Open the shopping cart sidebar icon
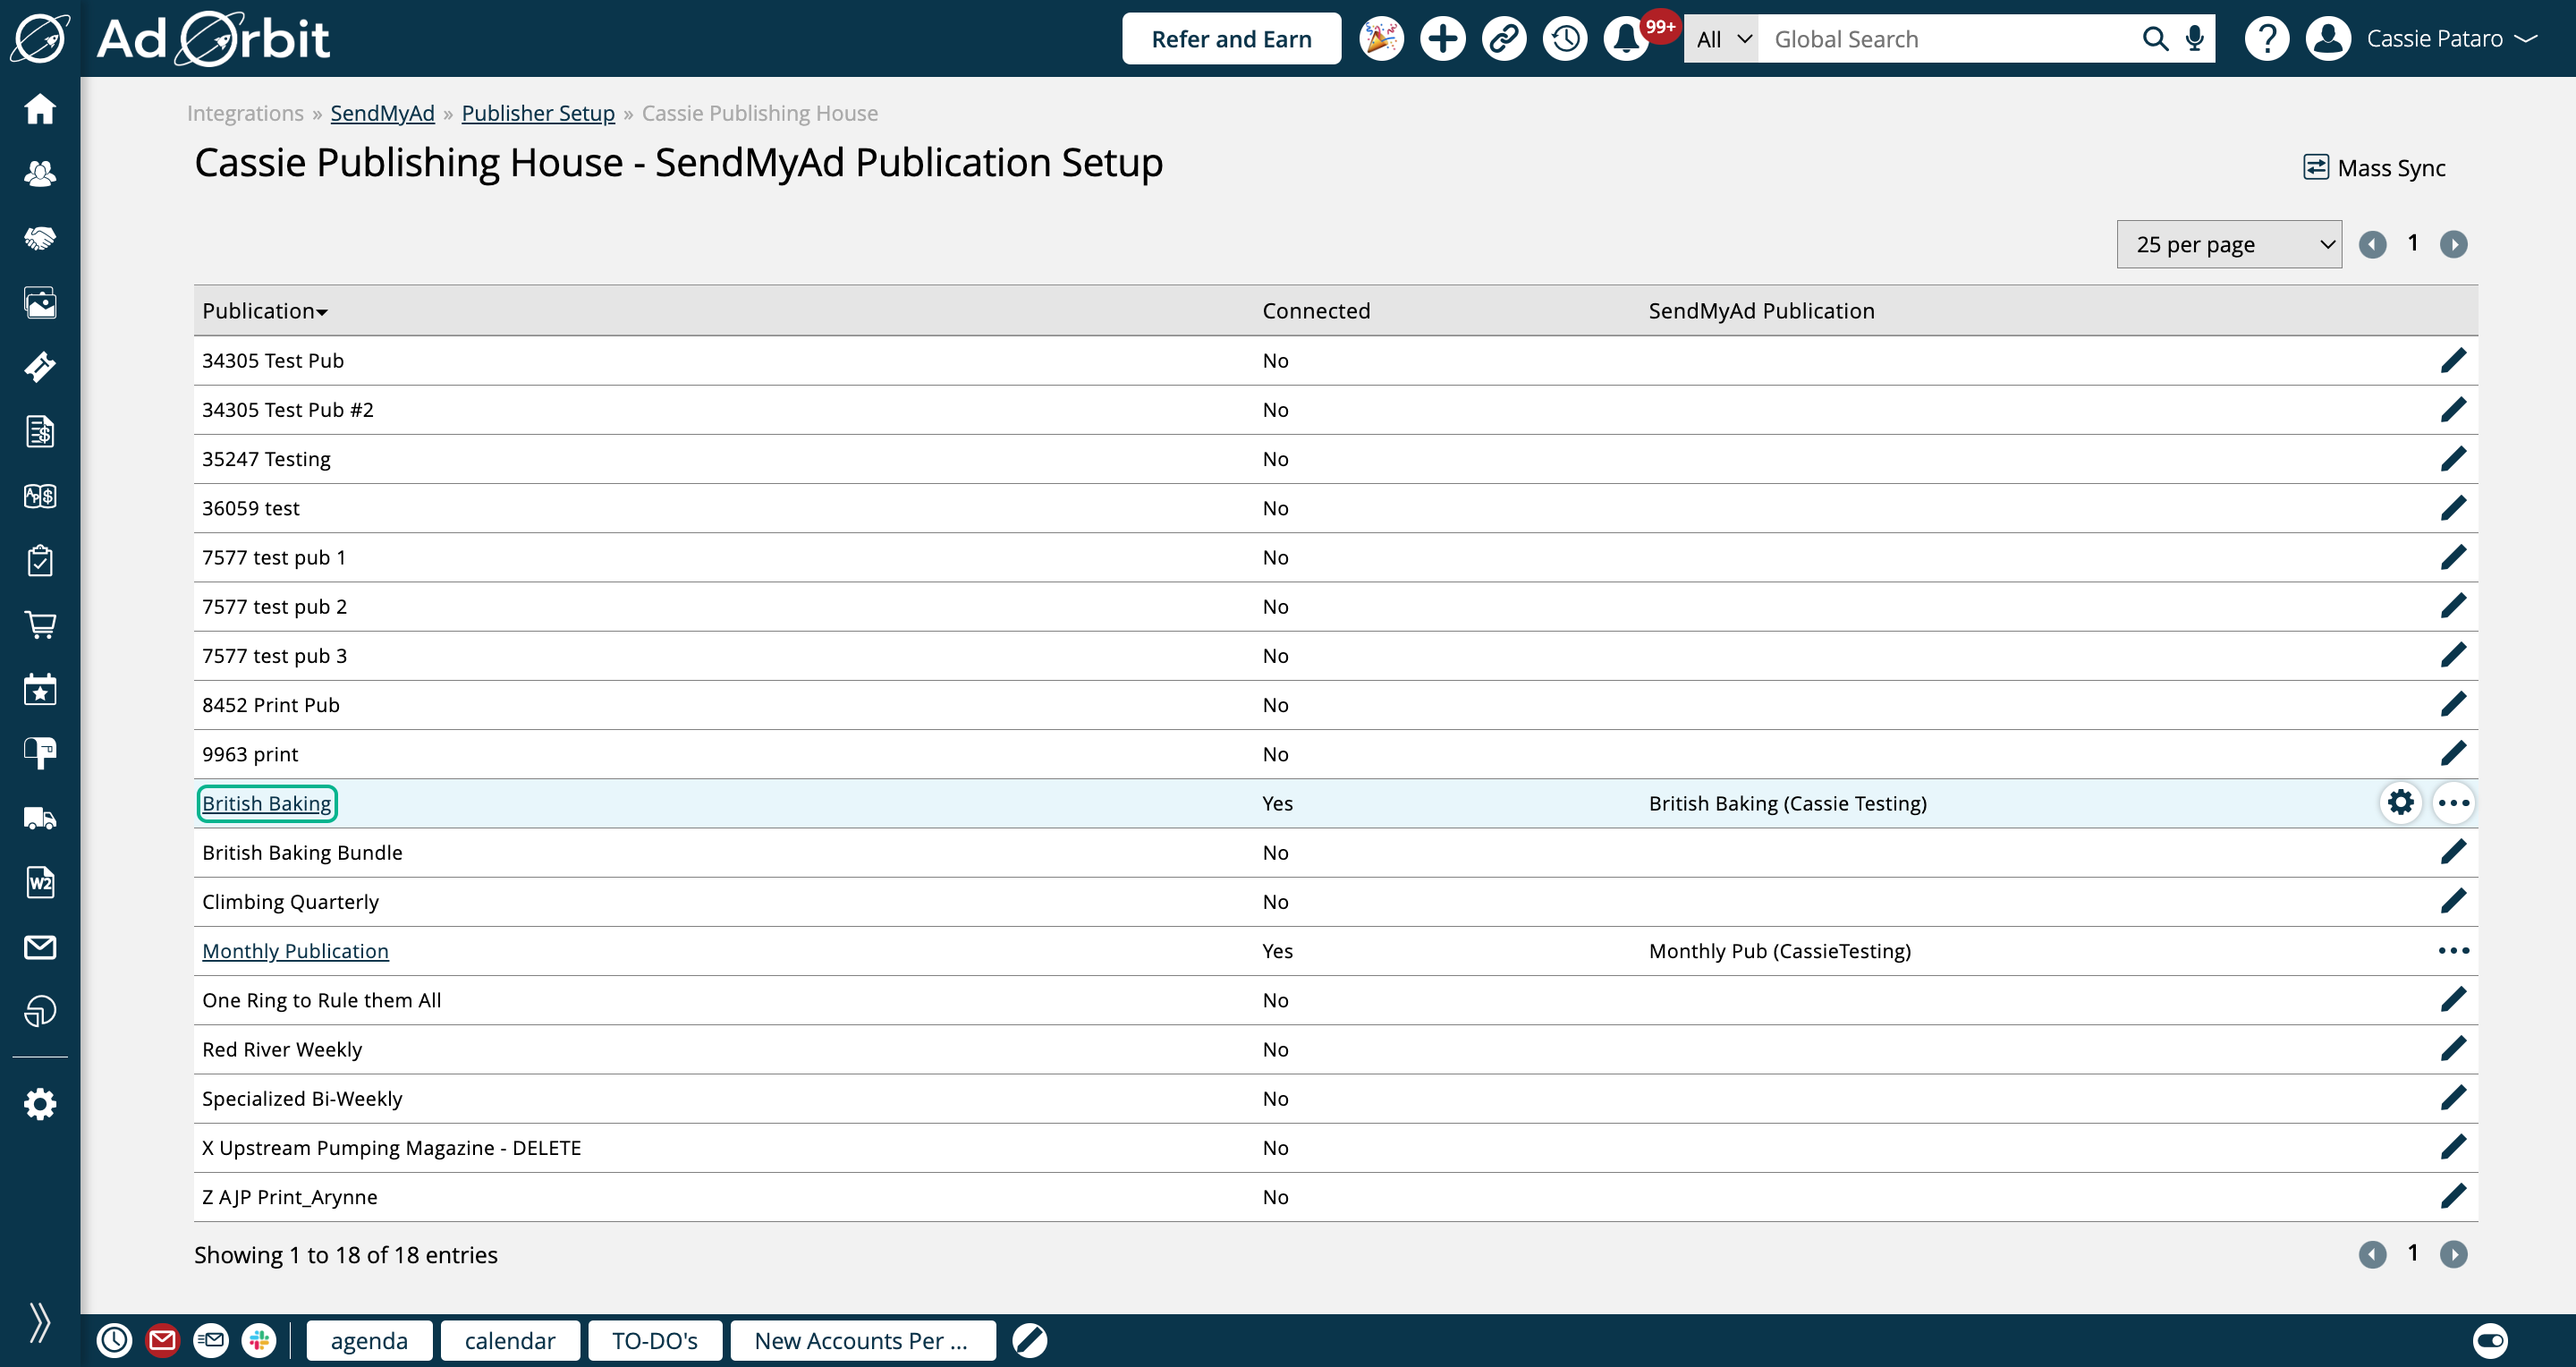Screen dimensions: 2576x1367 pyautogui.click(x=40, y=625)
